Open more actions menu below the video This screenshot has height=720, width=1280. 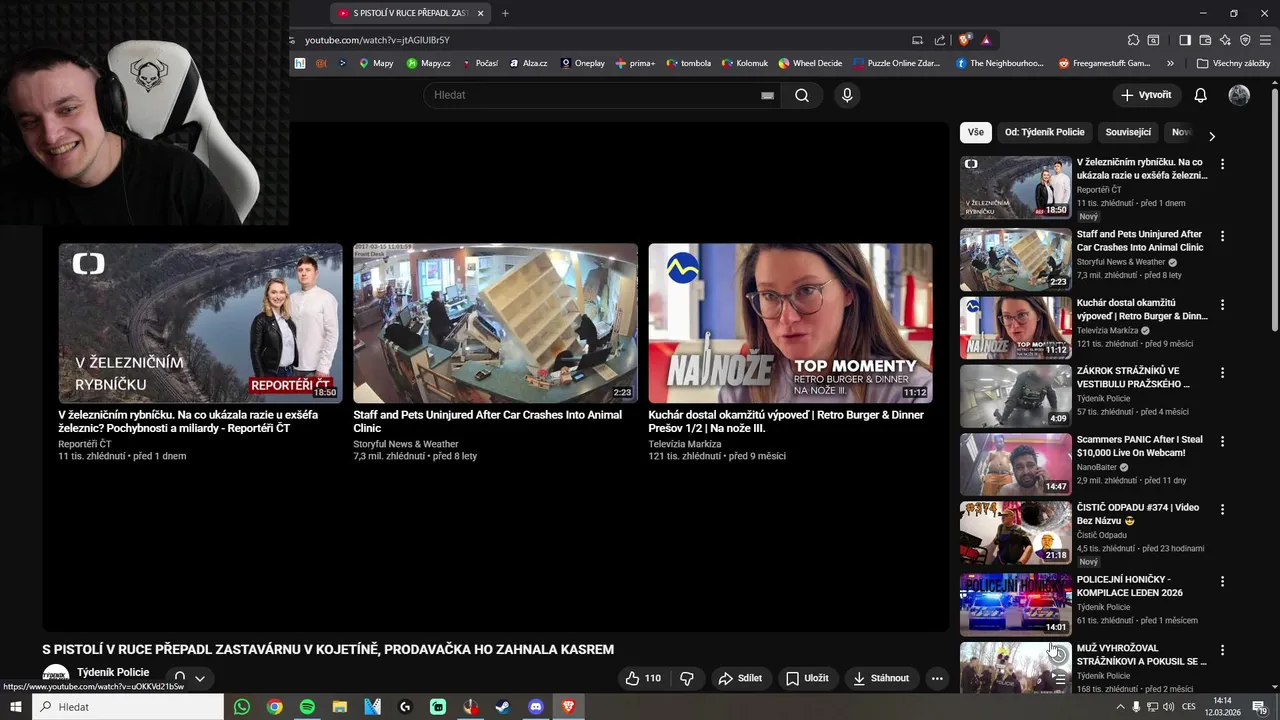937,678
